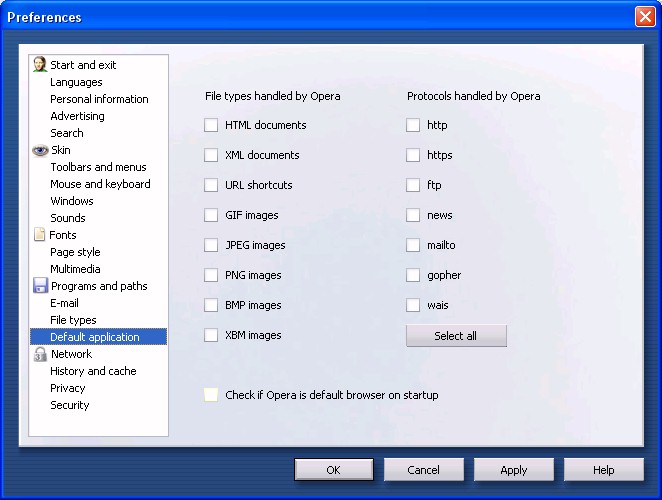662x500 pixels.
Task: Check the URL shortcuts checkbox
Action: [x=211, y=185]
